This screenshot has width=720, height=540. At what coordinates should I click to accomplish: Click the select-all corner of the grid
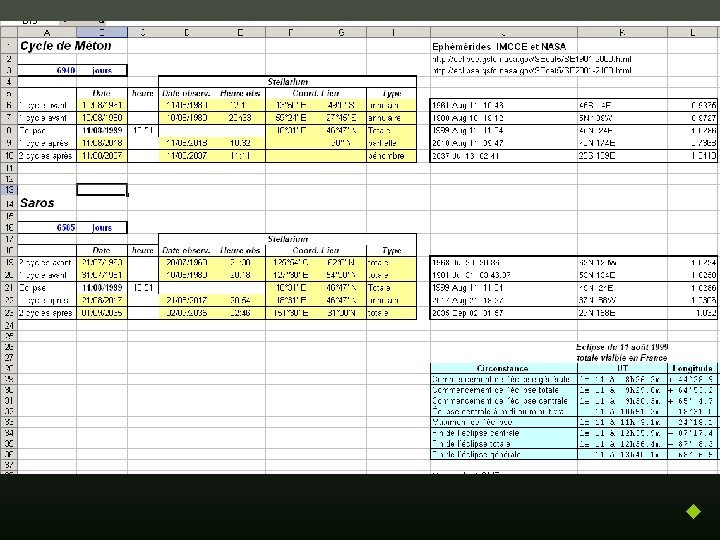9,33
